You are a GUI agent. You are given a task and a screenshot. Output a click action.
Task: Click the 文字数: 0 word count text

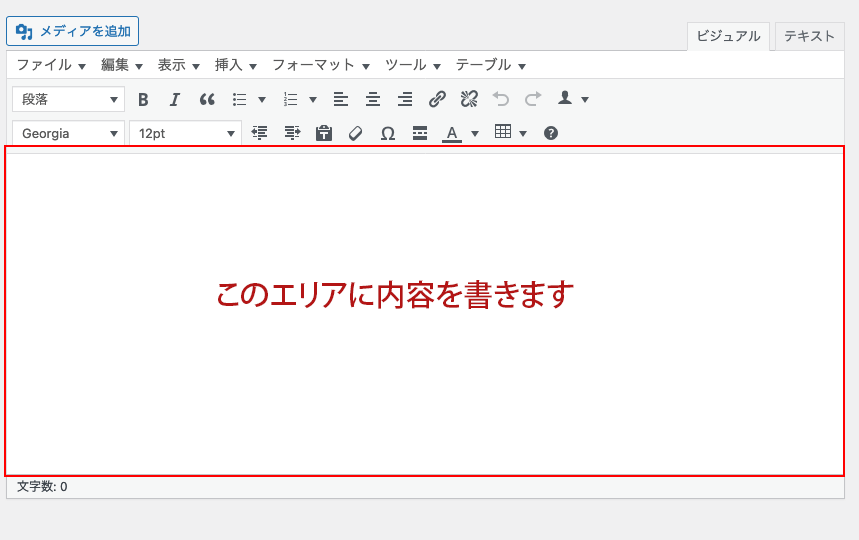(x=42, y=487)
